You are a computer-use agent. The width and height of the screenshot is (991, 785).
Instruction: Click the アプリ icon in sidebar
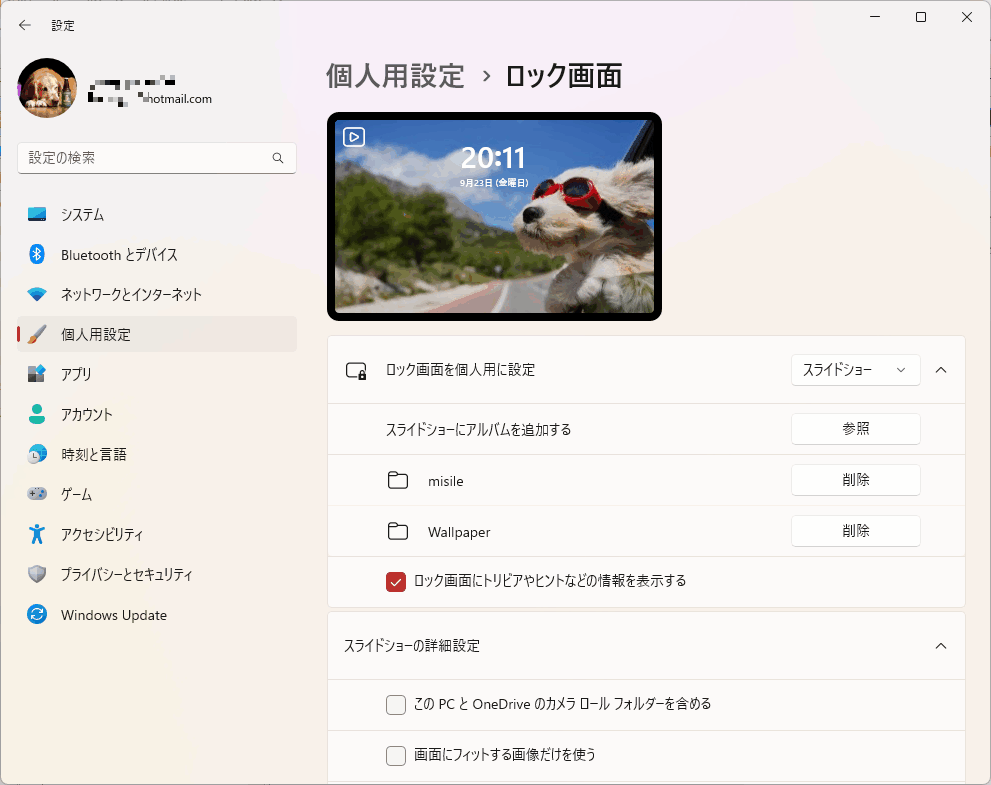click(37, 374)
